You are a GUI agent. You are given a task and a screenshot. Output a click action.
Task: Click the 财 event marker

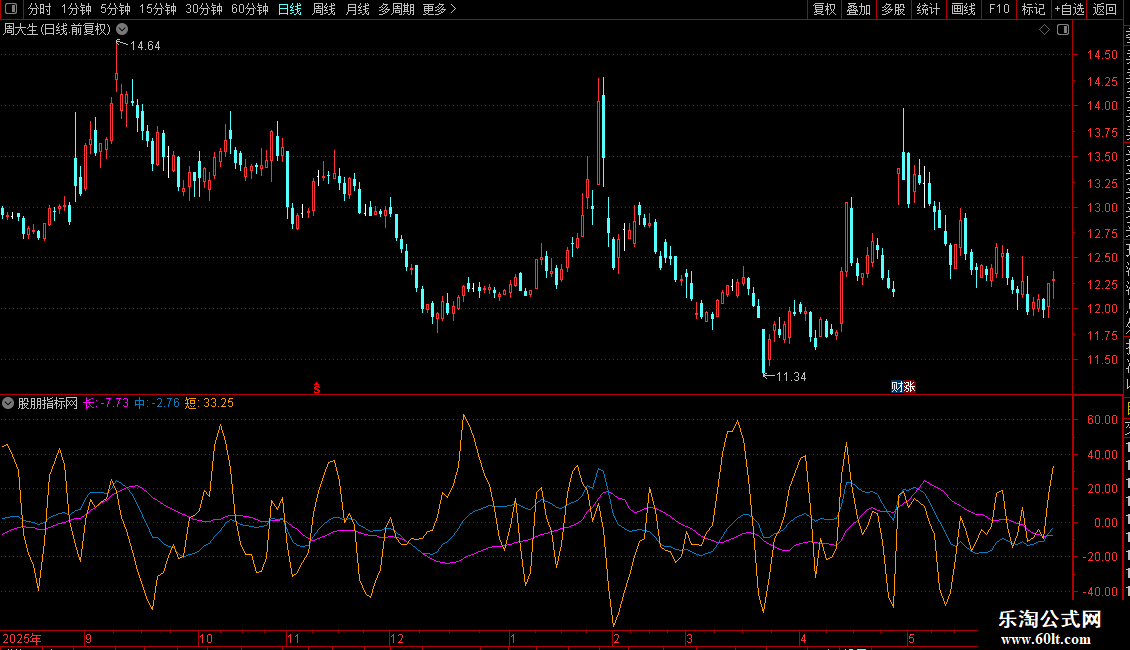point(897,387)
